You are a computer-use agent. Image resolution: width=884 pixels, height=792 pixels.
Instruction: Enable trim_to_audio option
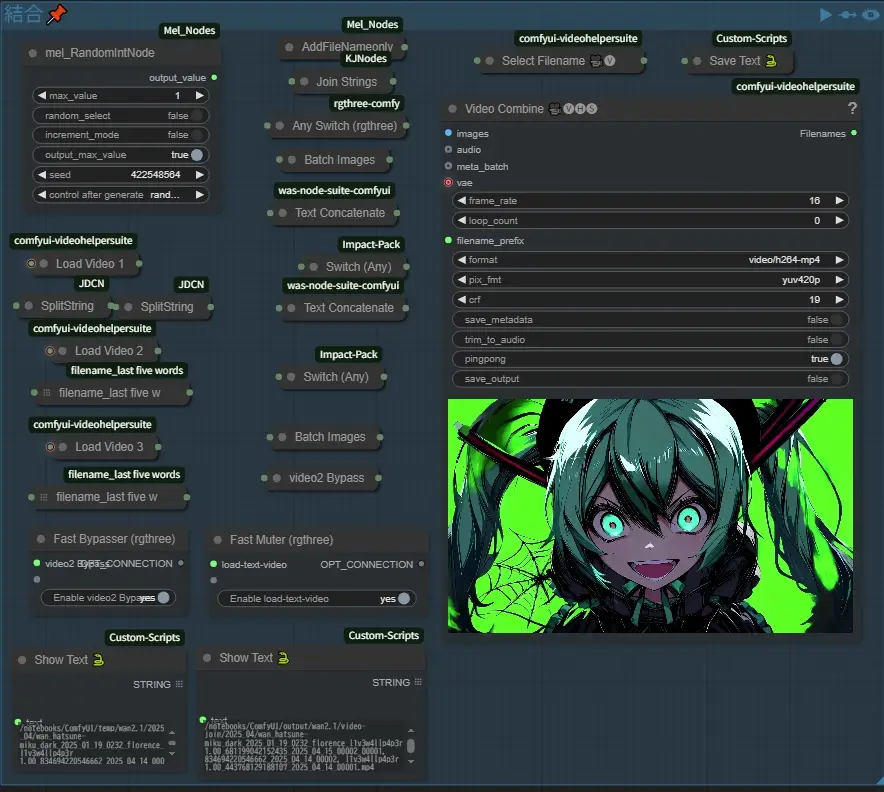tap(837, 339)
